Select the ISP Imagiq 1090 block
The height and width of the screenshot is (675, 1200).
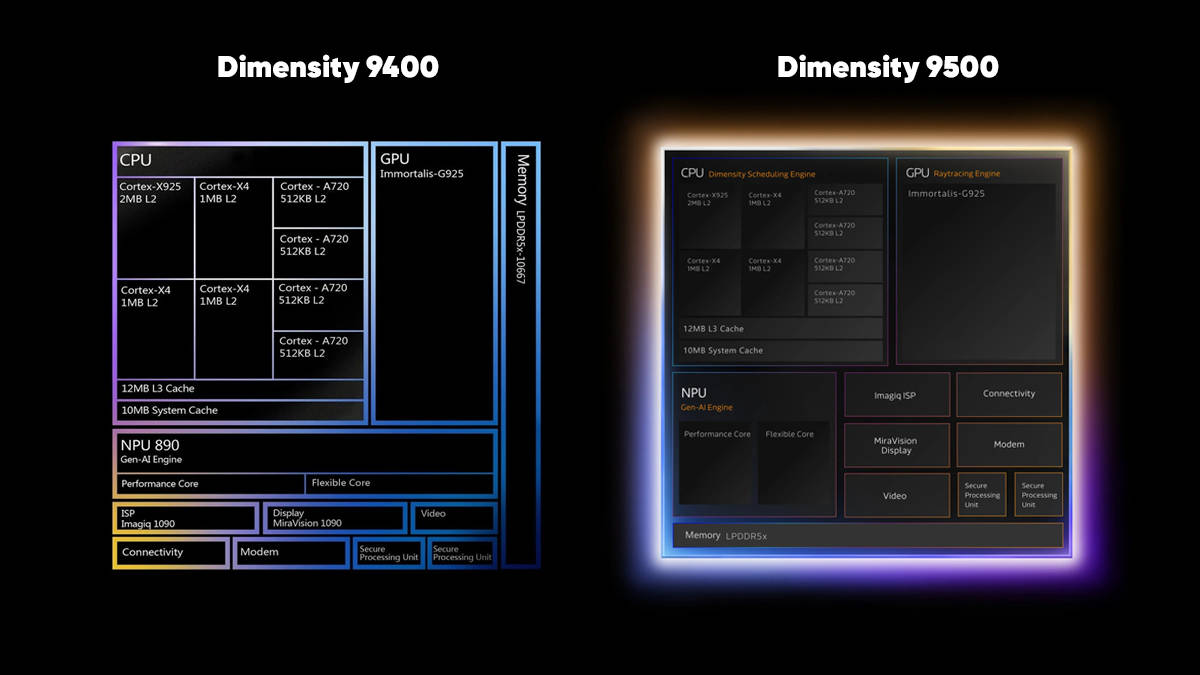coord(185,518)
